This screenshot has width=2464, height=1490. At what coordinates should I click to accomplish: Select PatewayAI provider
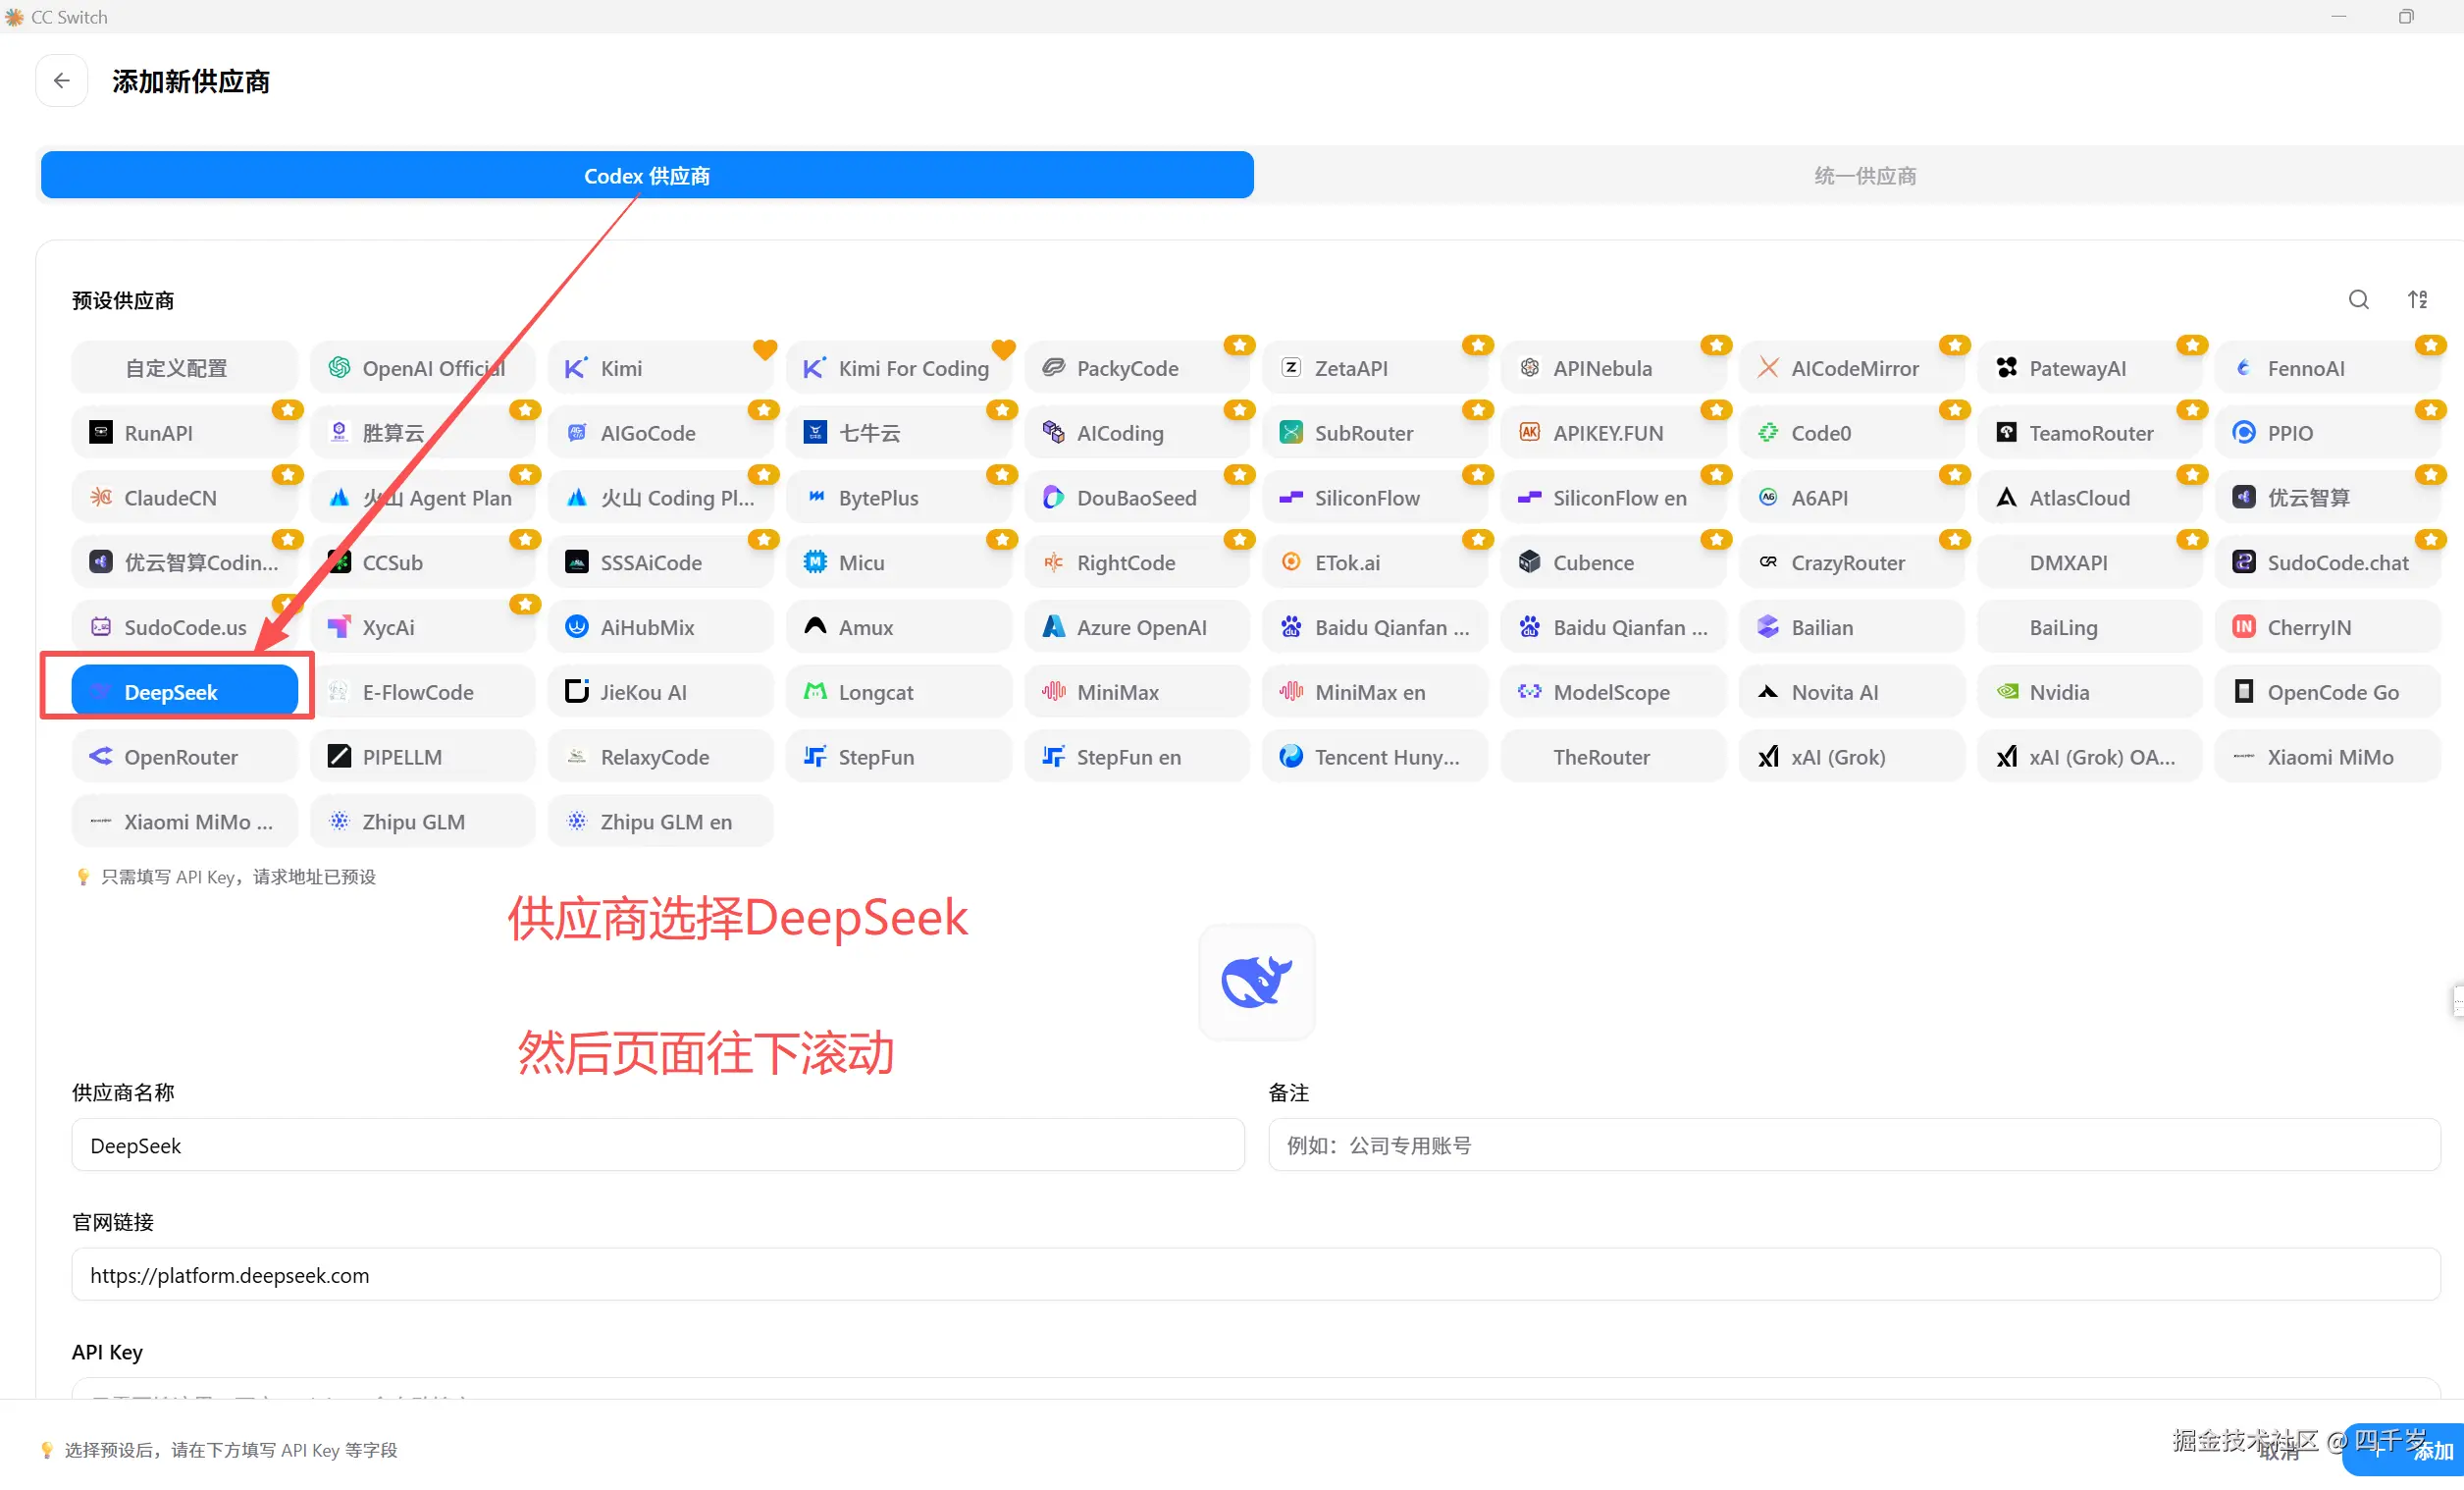tap(2089, 368)
